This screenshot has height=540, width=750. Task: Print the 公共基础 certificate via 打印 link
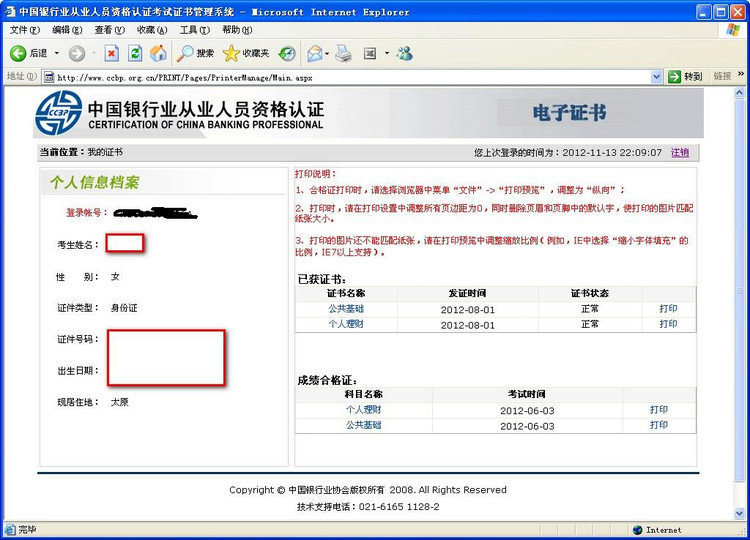click(x=668, y=309)
